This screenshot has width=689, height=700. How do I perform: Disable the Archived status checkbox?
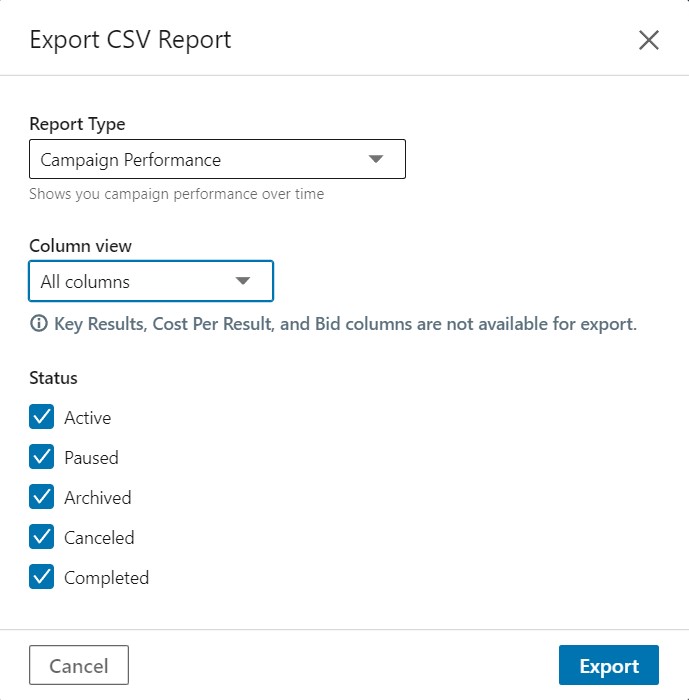(x=42, y=496)
